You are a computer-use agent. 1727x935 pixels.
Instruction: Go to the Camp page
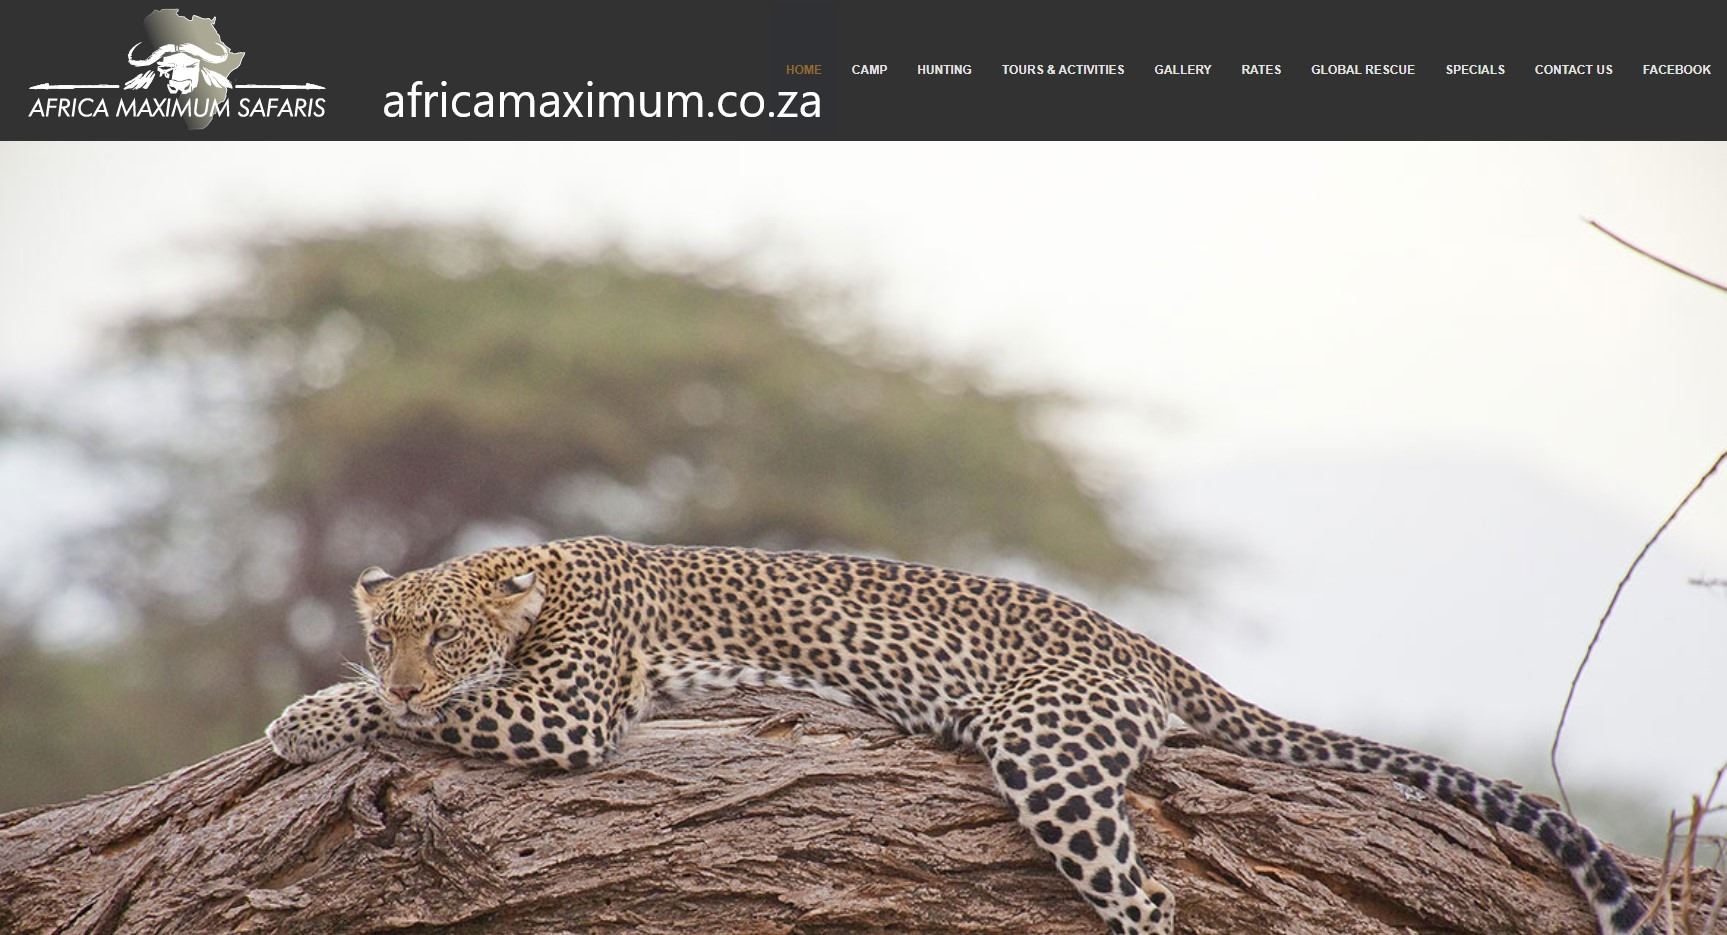pos(869,70)
